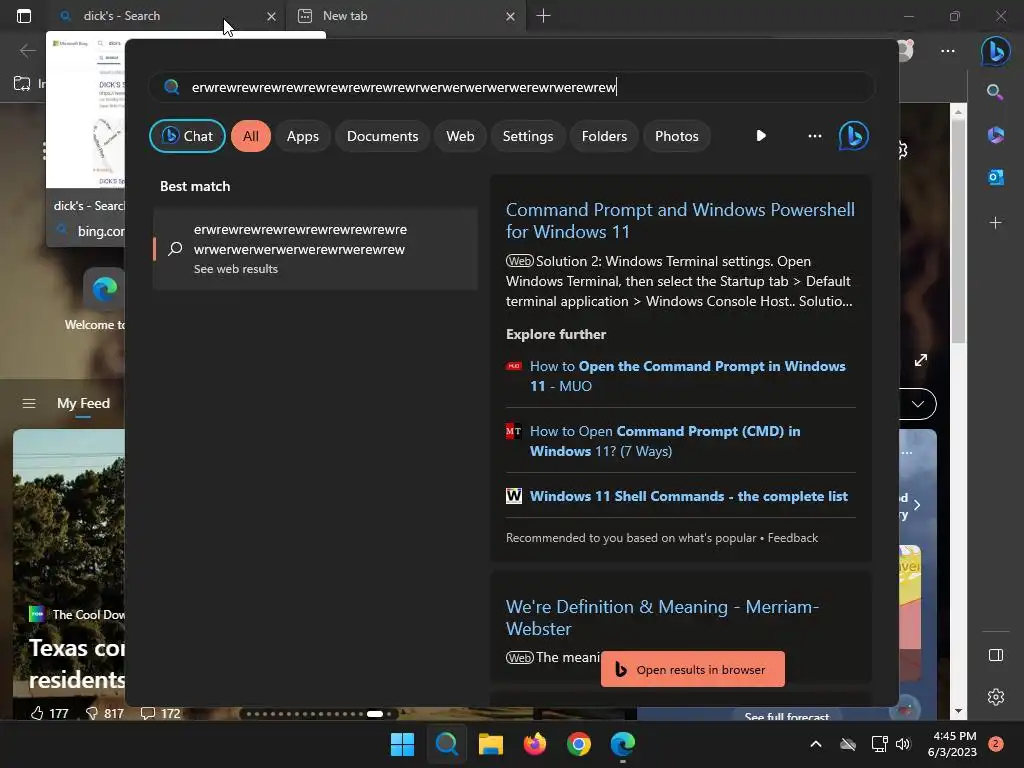Show more search filters with play arrow
1024x768 pixels.
761,136
